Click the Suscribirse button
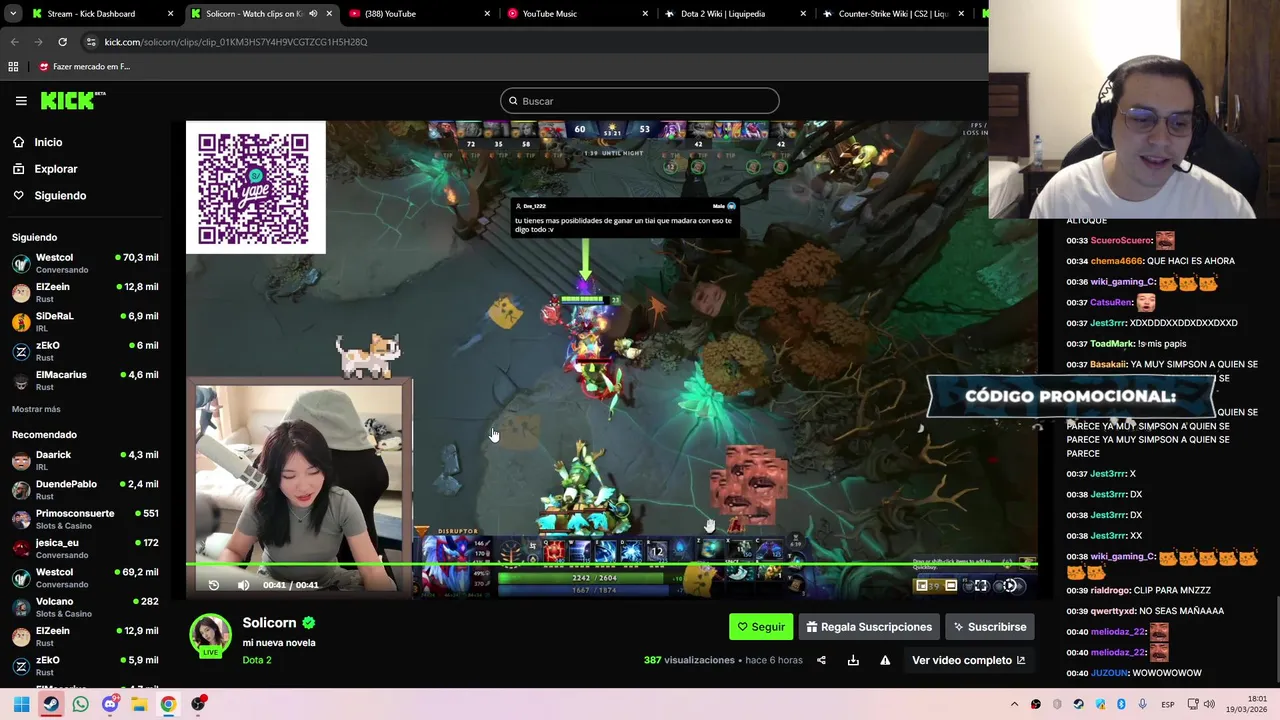The height and width of the screenshot is (720, 1280). [990, 627]
